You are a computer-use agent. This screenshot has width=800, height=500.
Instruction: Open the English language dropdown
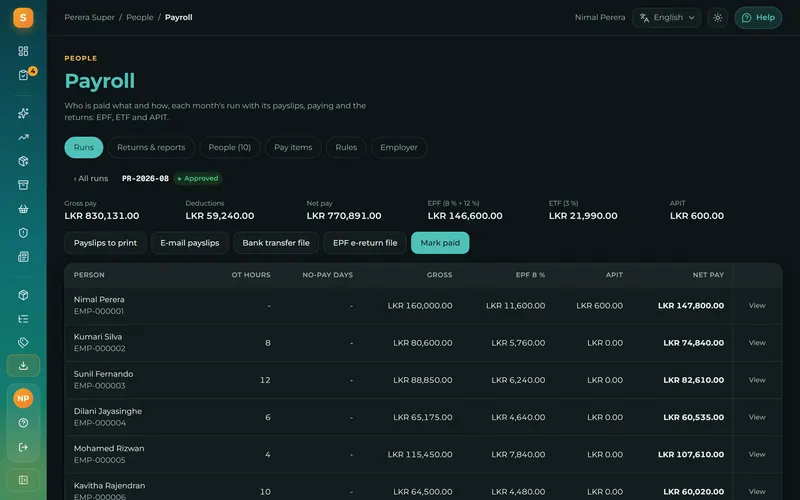[666, 18]
